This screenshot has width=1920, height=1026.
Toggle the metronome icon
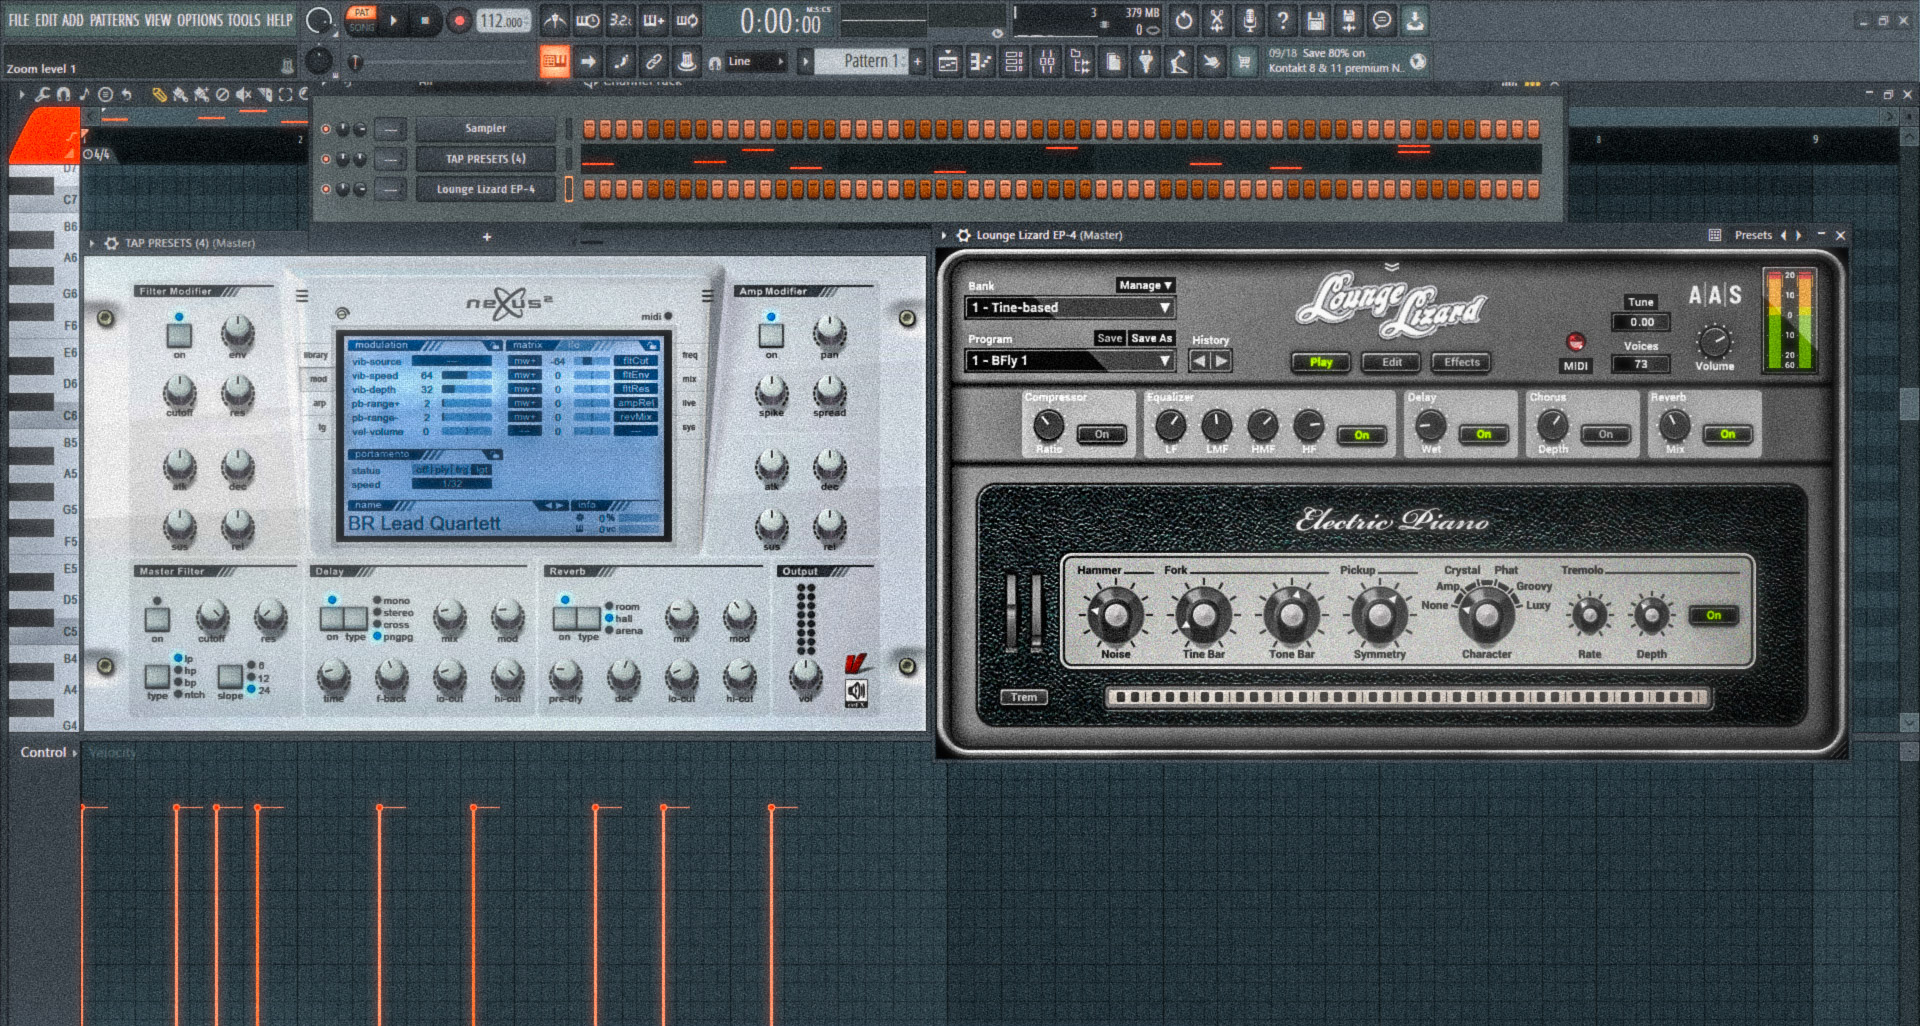(x=554, y=20)
